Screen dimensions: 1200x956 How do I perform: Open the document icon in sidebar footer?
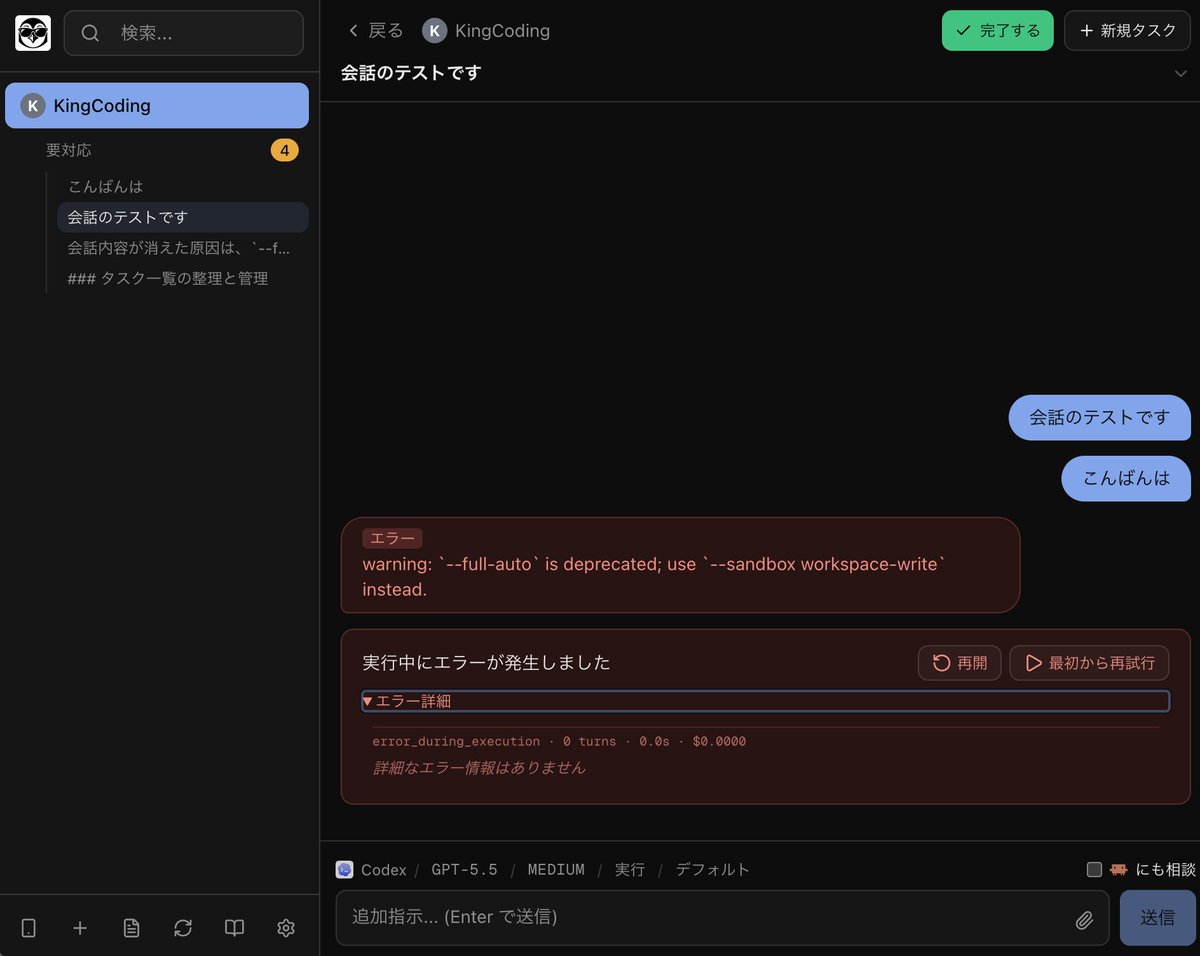tap(131, 928)
